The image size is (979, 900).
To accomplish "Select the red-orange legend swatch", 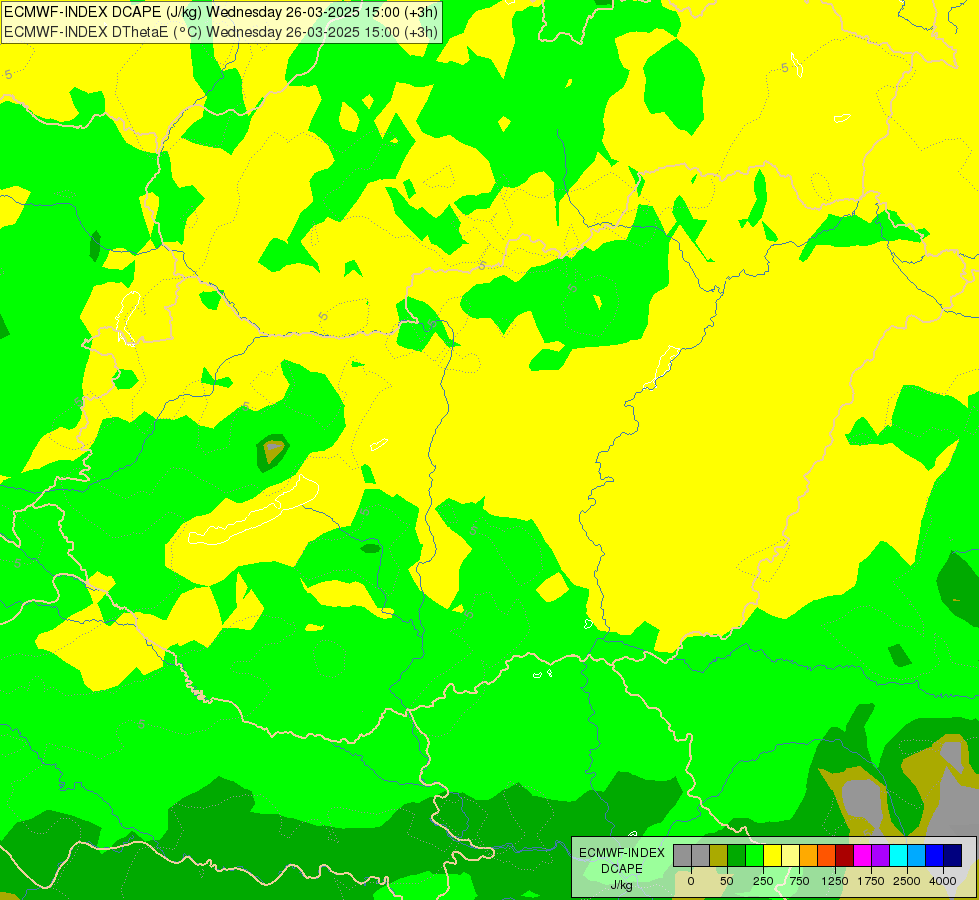I will point(827,855).
